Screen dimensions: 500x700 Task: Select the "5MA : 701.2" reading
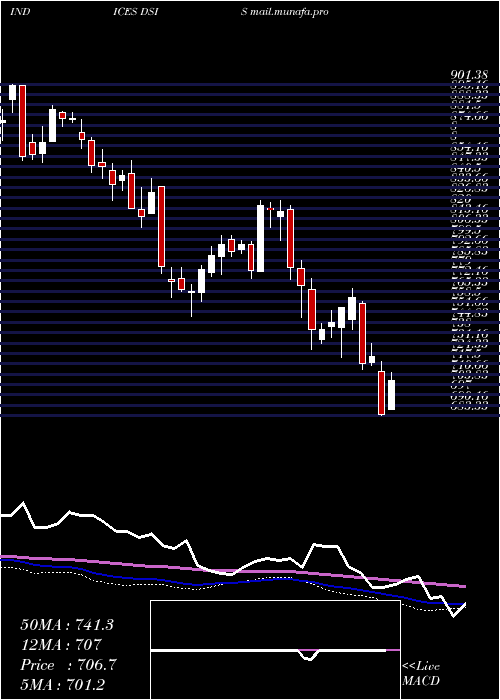[62, 684]
